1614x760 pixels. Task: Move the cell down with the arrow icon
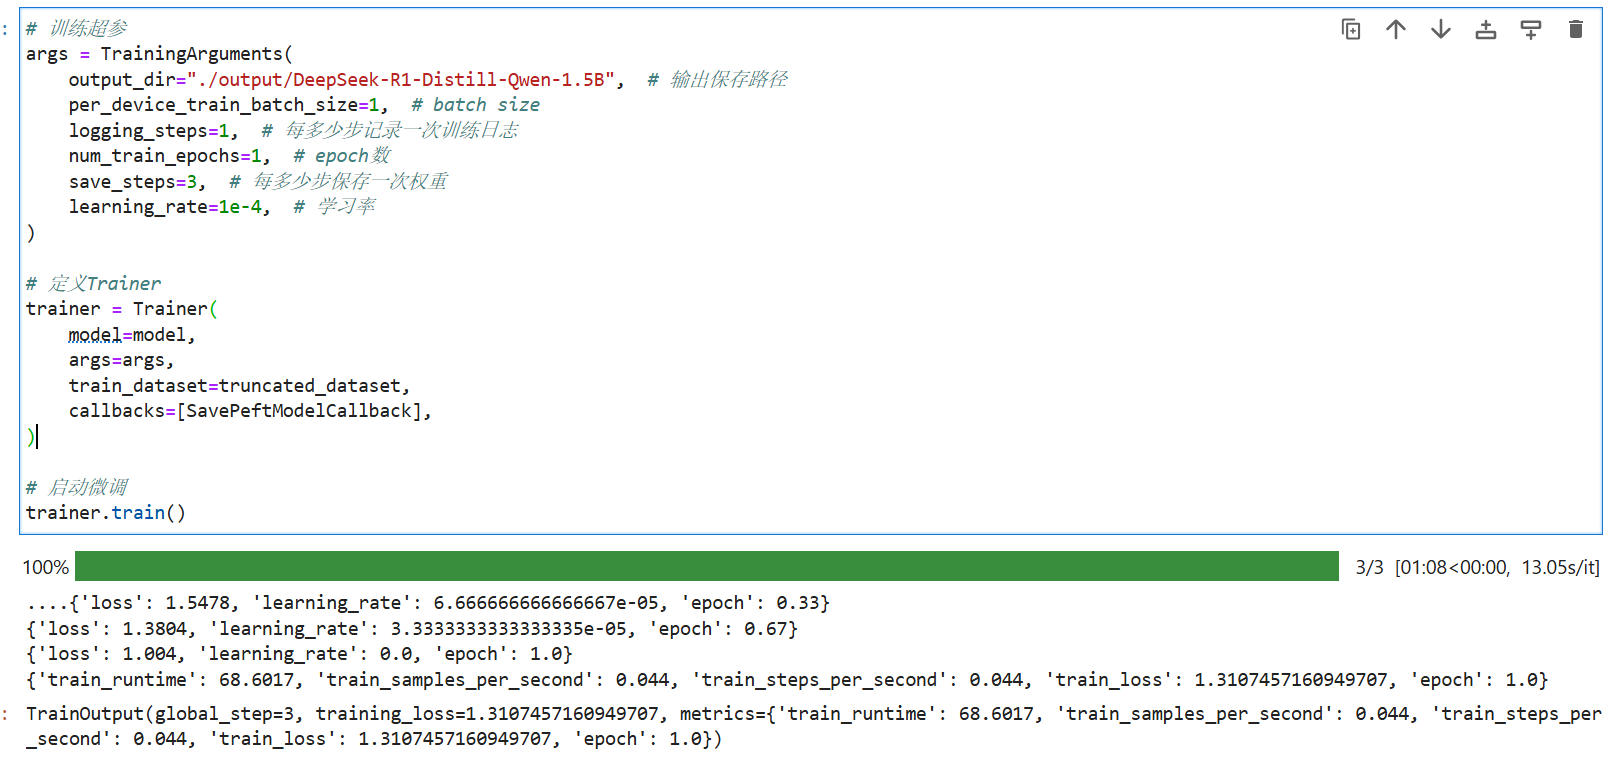[x=1441, y=30]
